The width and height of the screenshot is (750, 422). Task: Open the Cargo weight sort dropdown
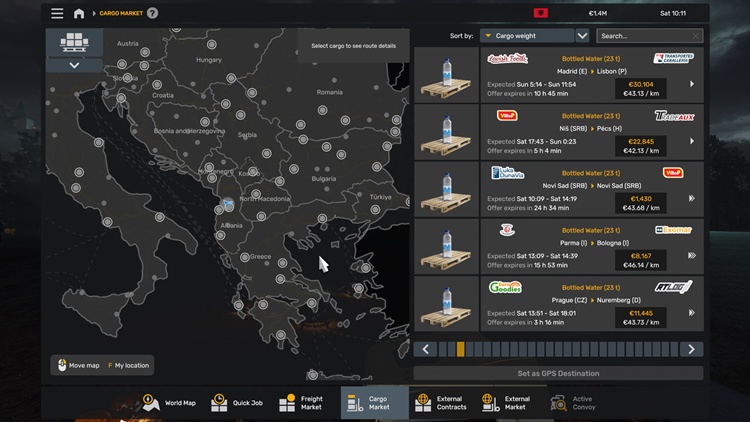534,36
